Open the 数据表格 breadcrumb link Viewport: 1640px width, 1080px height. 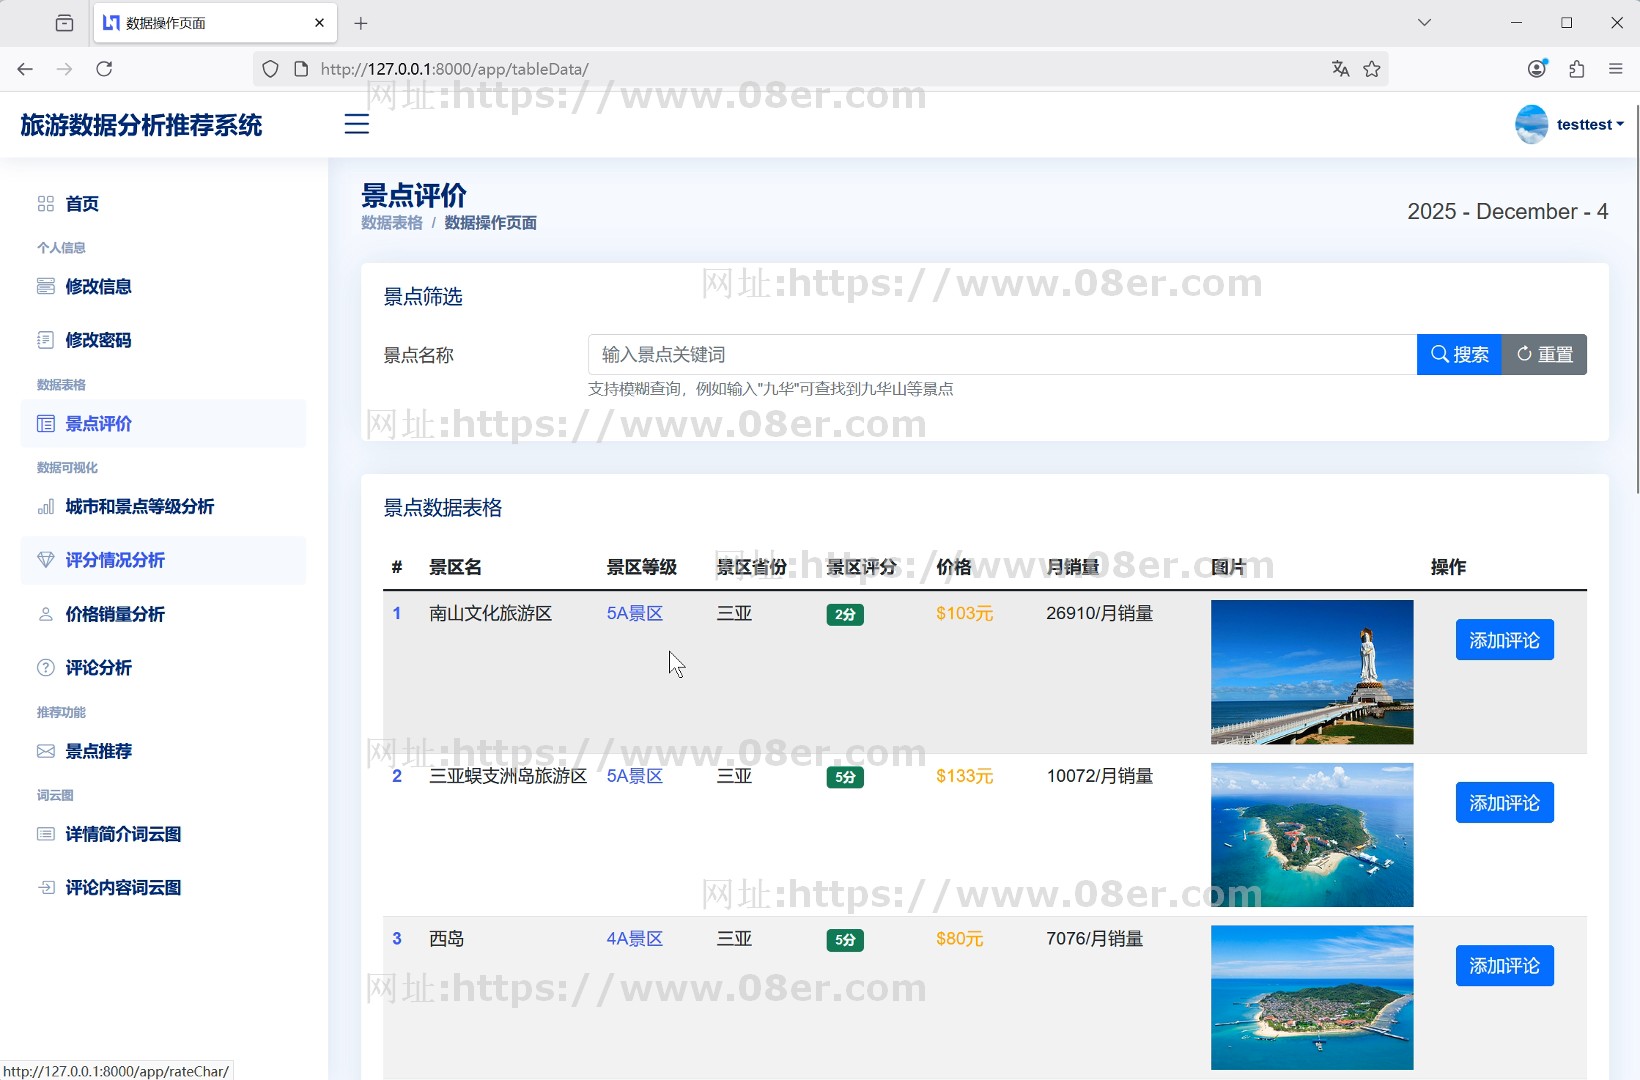(x=391, y=222)
